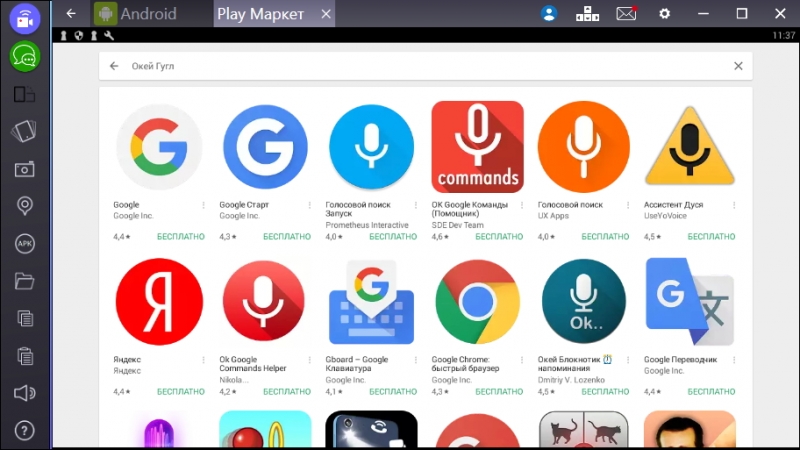The width and height of the screenshot is (800, 450).
Task: Take a screenshot with camera icon
Action: [24, 169]
